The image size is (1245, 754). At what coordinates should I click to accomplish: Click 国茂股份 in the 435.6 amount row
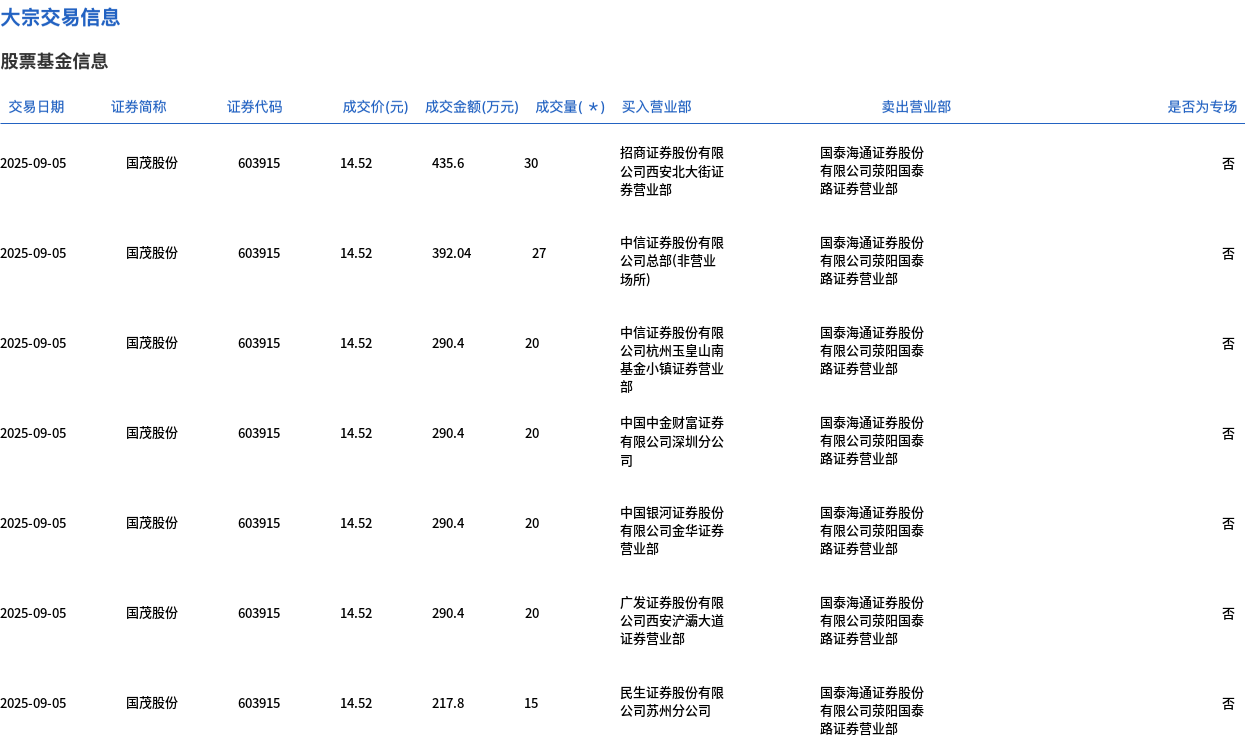(x=152, y=163)
